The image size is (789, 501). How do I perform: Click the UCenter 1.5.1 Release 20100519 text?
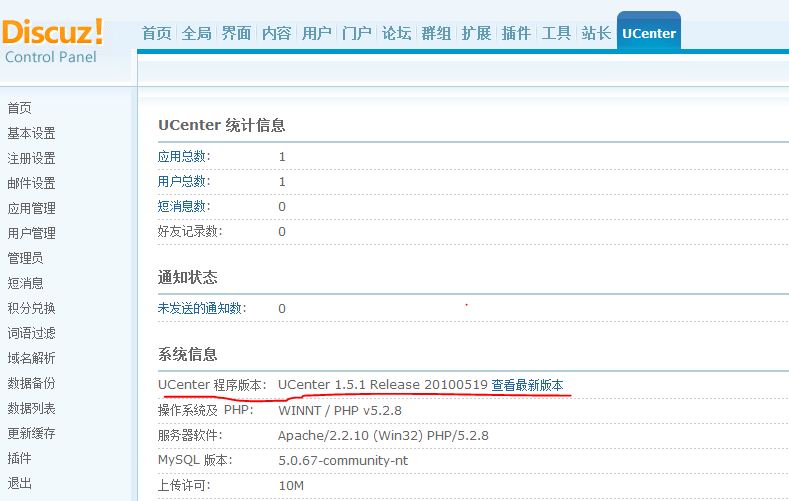pos(383,385)
